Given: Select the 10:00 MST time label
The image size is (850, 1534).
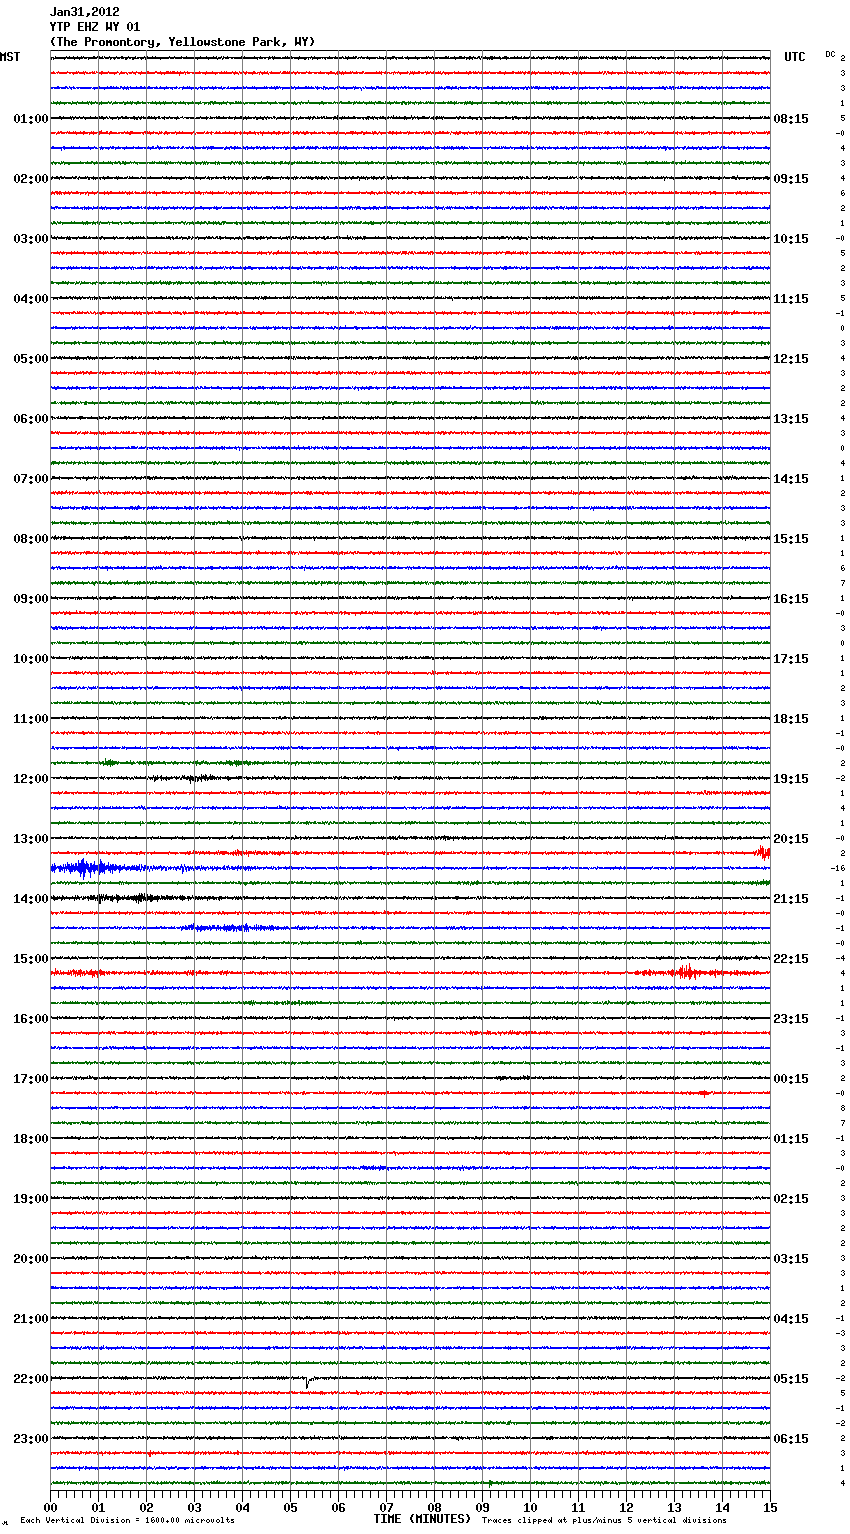Looking at the screenshot, I should [x=30, y=659].
